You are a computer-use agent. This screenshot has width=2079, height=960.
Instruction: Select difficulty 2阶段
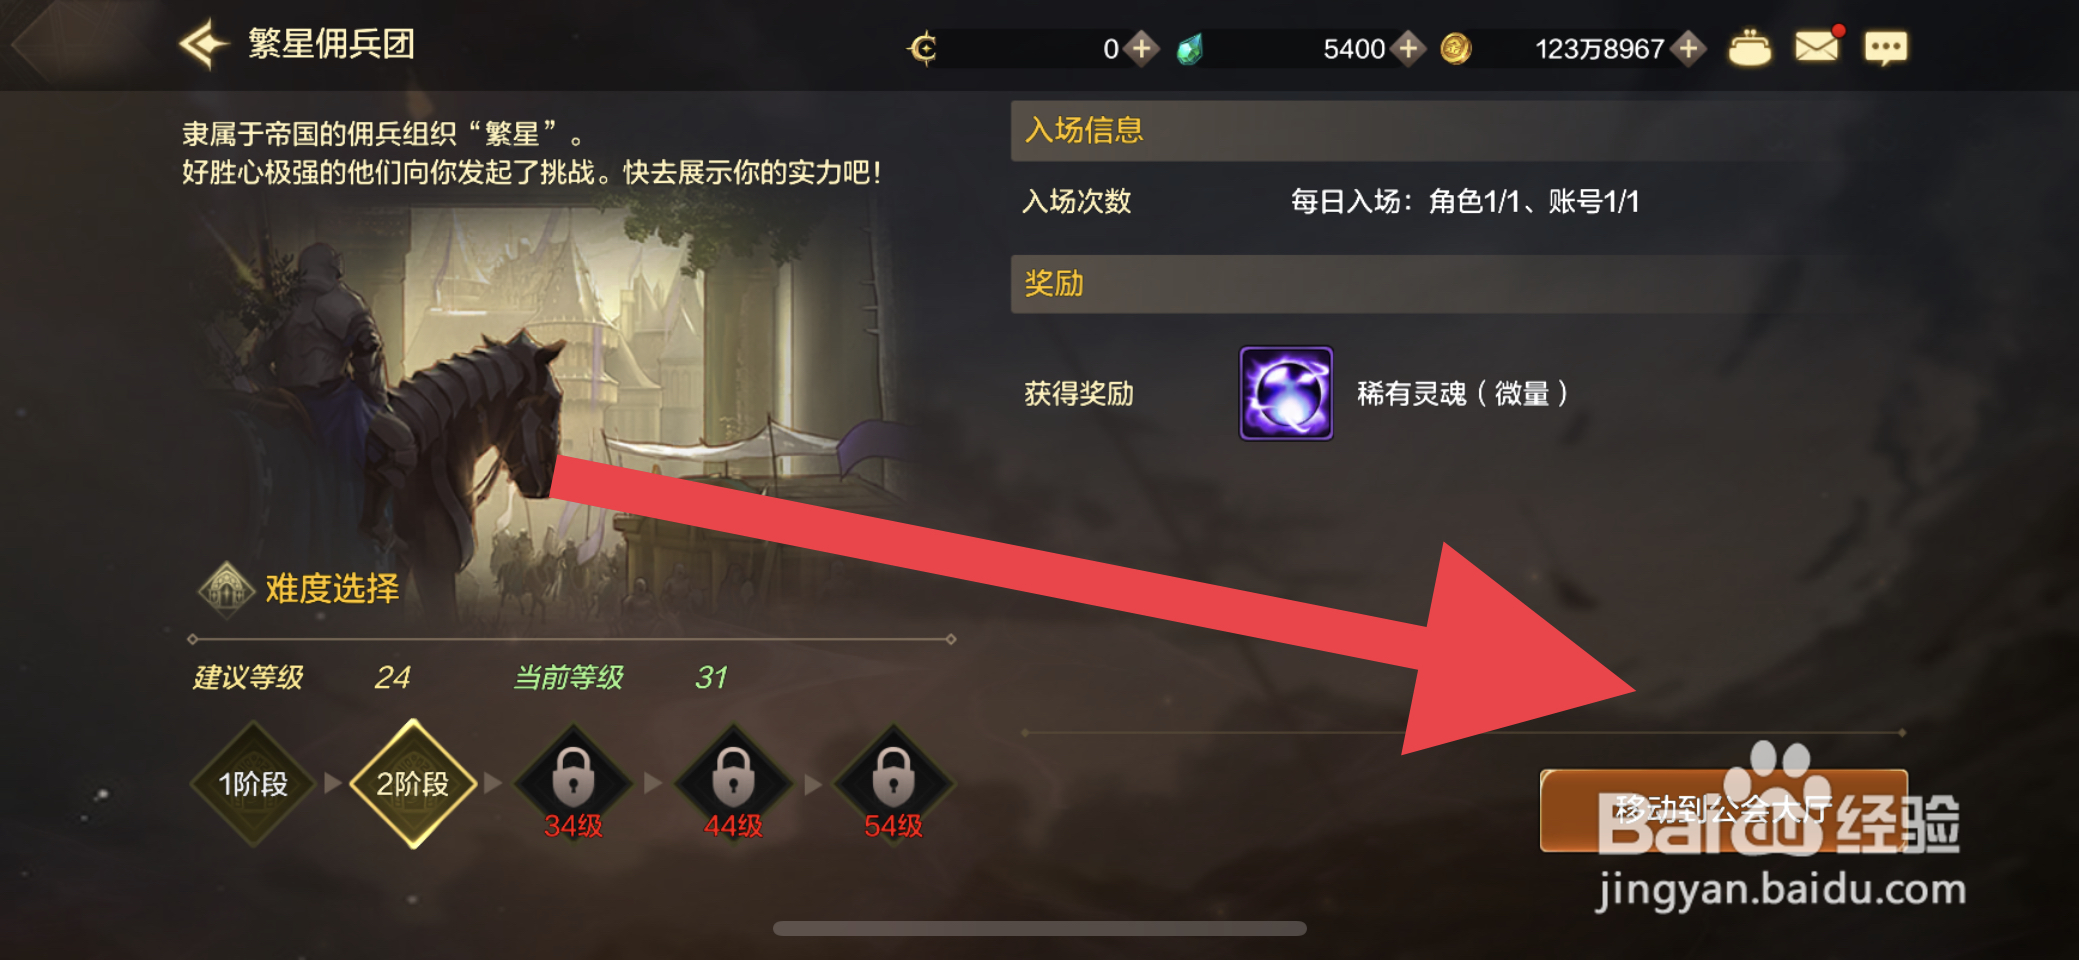click(412, 784)
